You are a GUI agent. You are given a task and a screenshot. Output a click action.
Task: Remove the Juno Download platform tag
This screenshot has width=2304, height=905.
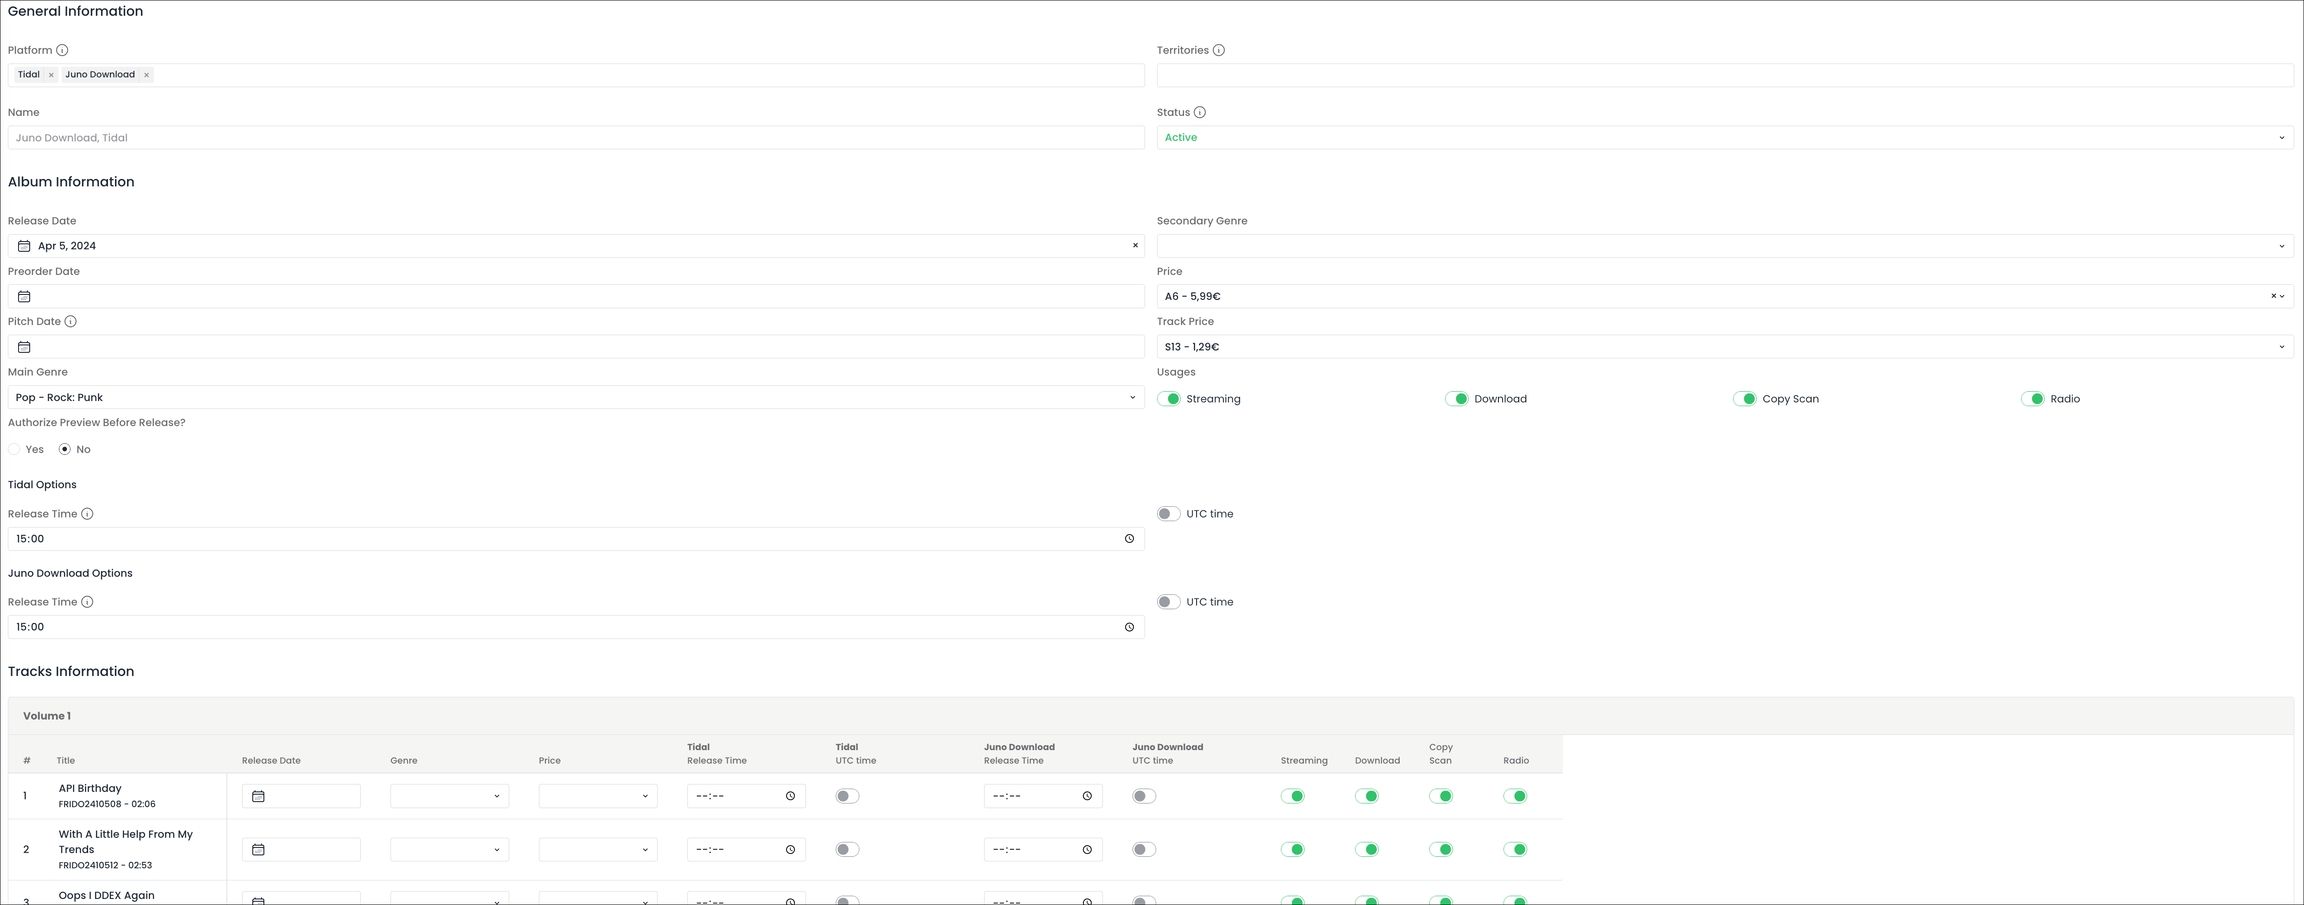146,75
